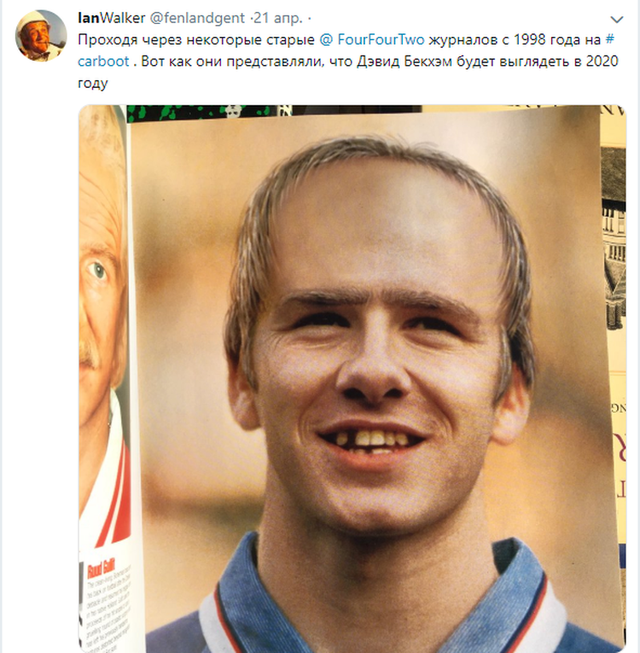
Task: Open the carboot hashtag link
Action: 103,62
